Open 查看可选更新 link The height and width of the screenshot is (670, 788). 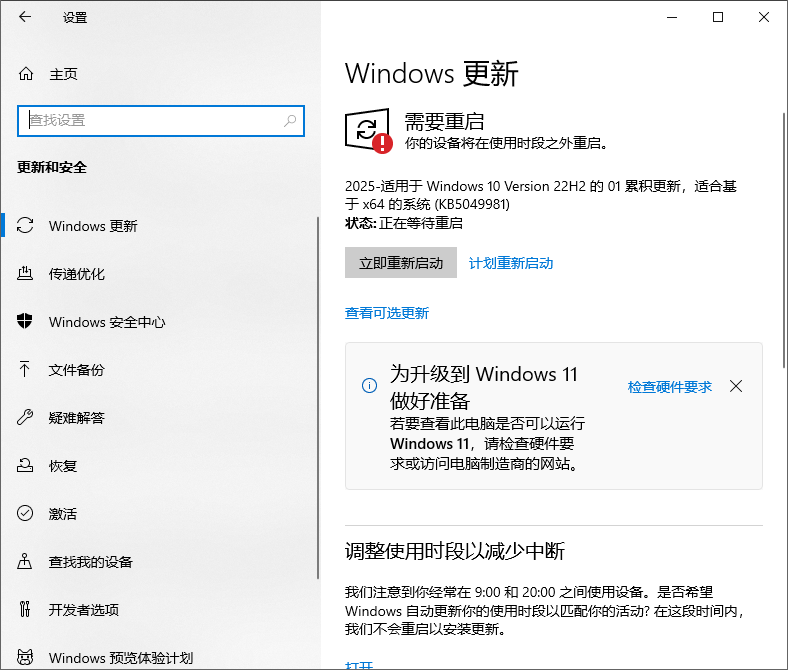[386, 313]
